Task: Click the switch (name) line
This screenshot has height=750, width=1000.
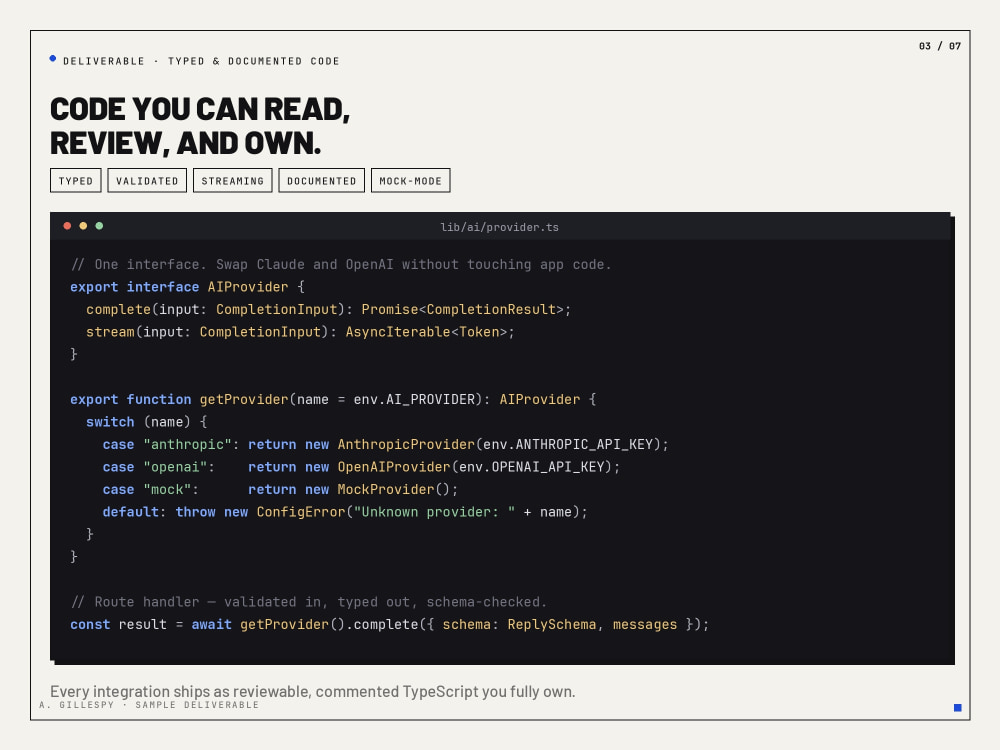Action: 147,422
